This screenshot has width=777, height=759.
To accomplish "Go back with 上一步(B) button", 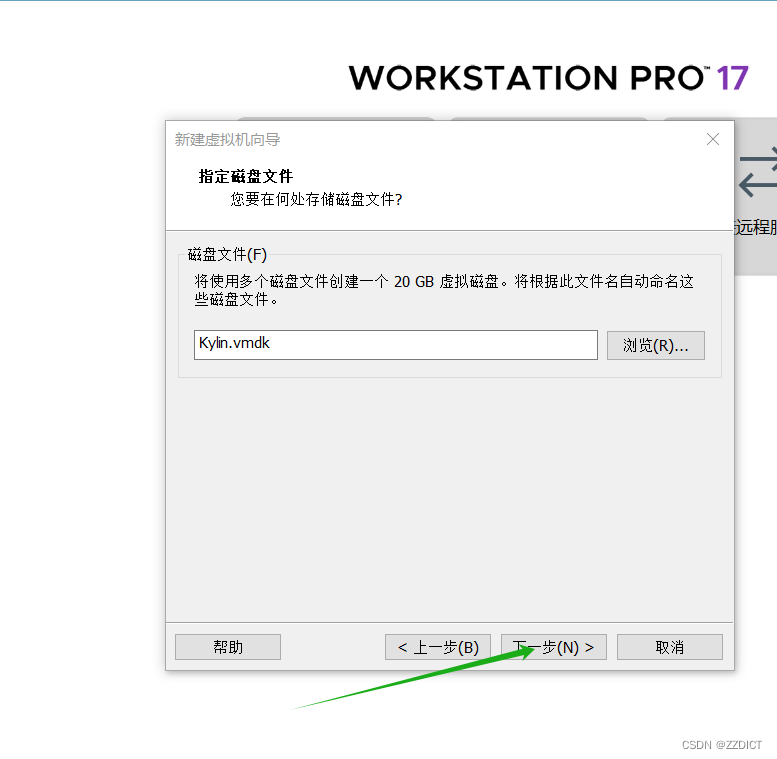I will coord(438,647).
